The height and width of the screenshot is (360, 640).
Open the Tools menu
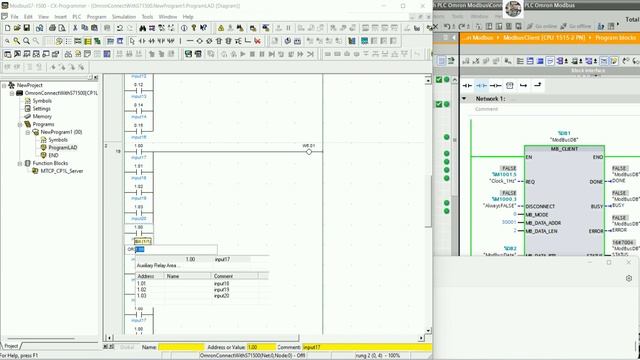147,17
